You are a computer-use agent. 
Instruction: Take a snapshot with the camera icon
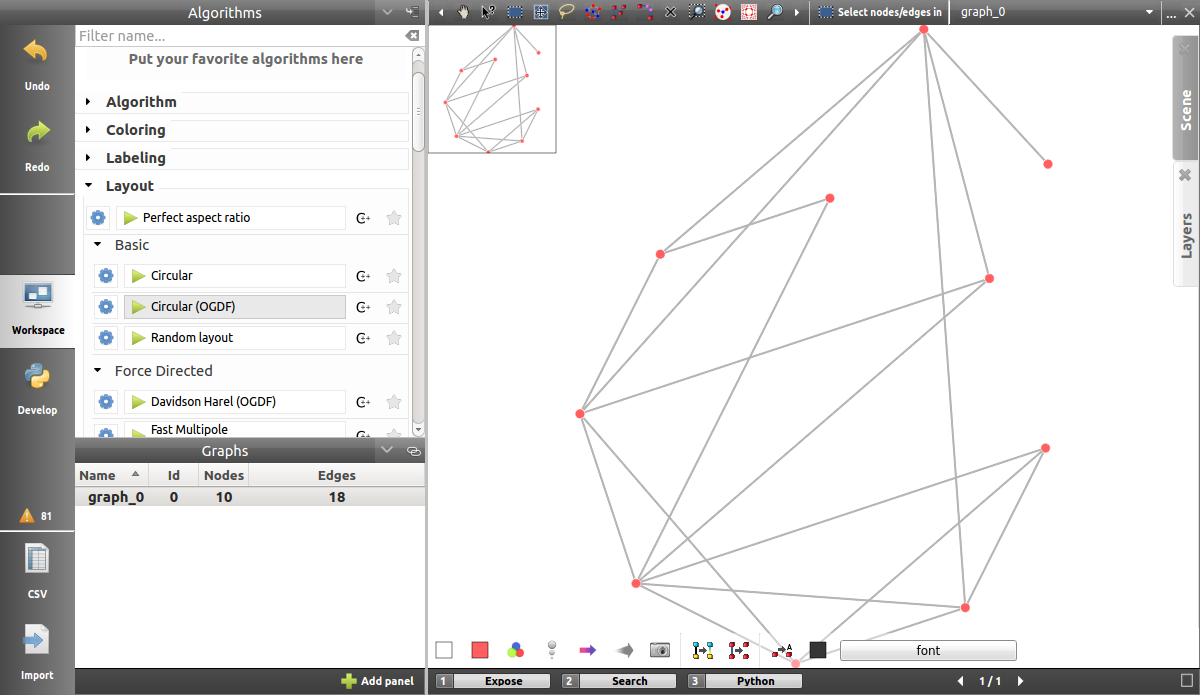coord(659,650)
